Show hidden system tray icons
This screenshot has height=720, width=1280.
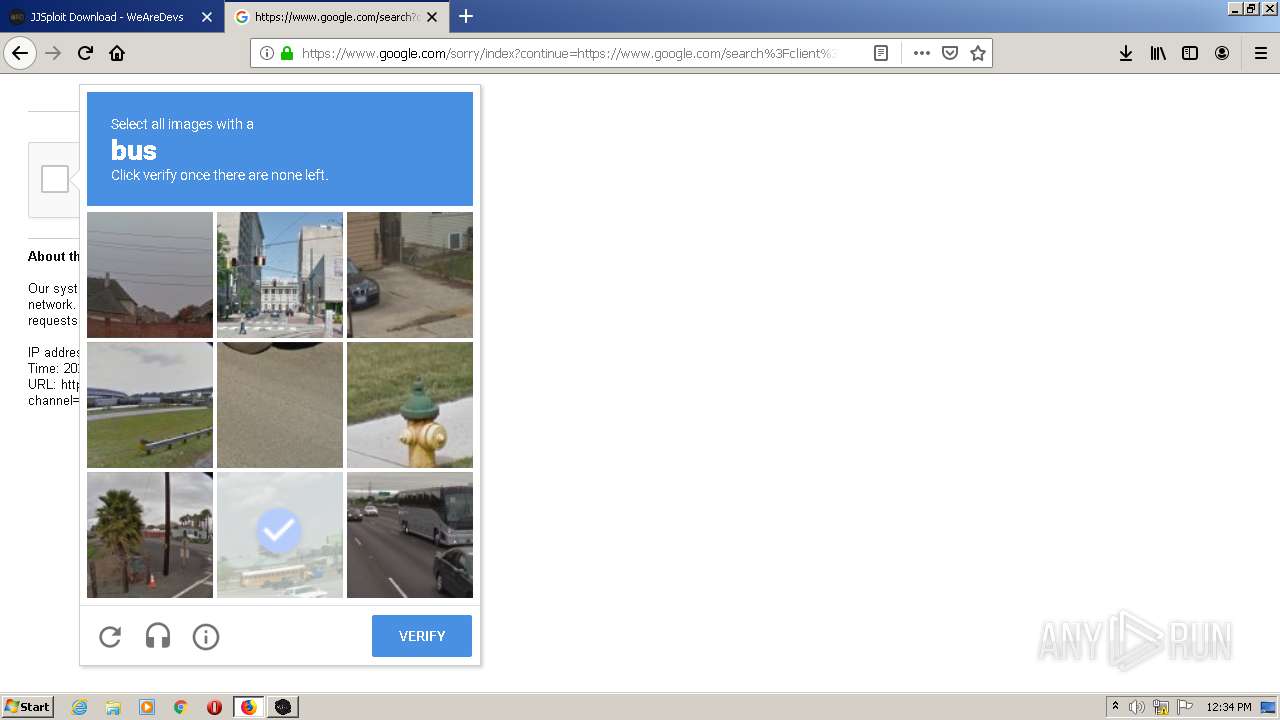click(1115, 707)
